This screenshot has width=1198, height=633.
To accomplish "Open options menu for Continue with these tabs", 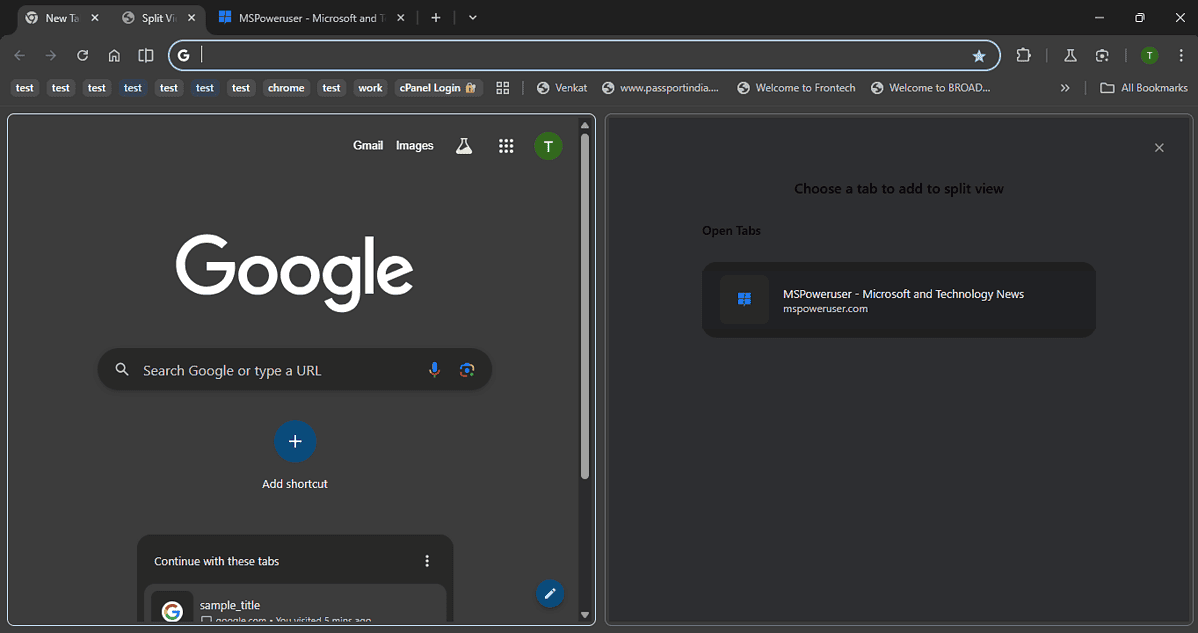I will tap(427, 561).
